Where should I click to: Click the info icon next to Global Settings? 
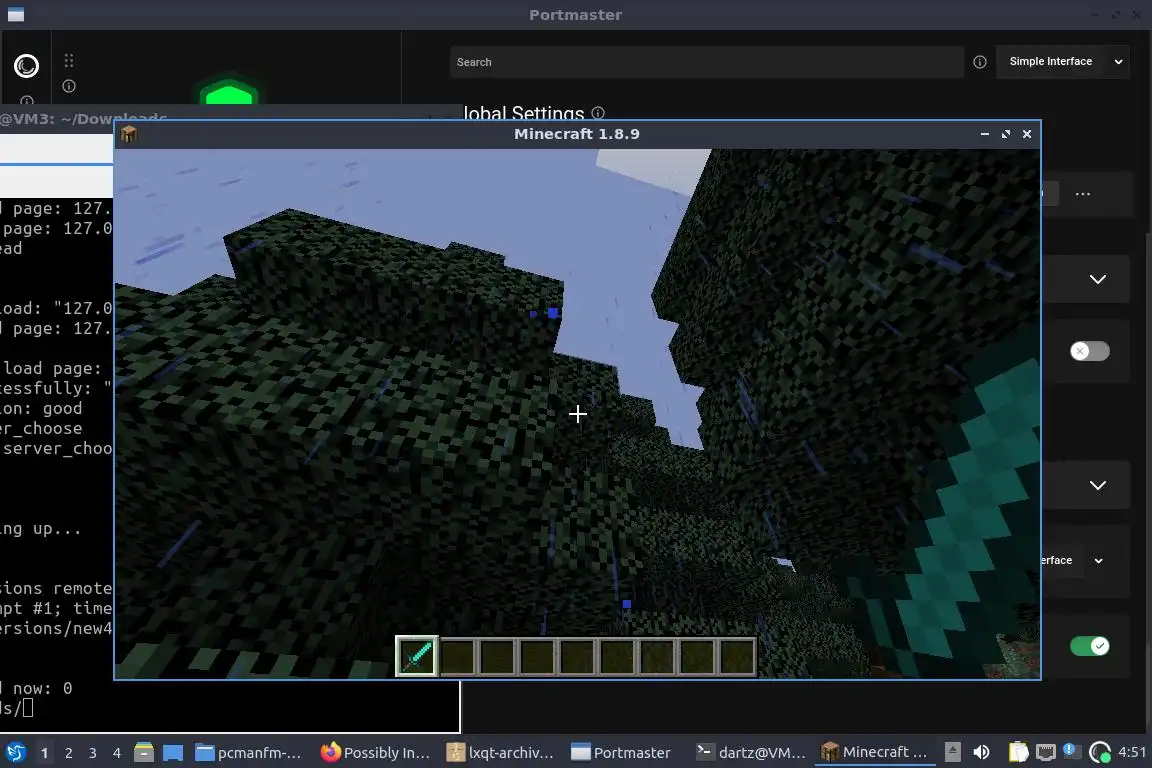[598, 112]
